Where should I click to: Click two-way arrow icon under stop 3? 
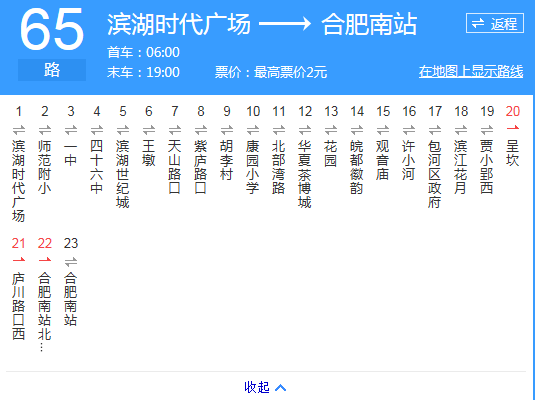[71, 130]
